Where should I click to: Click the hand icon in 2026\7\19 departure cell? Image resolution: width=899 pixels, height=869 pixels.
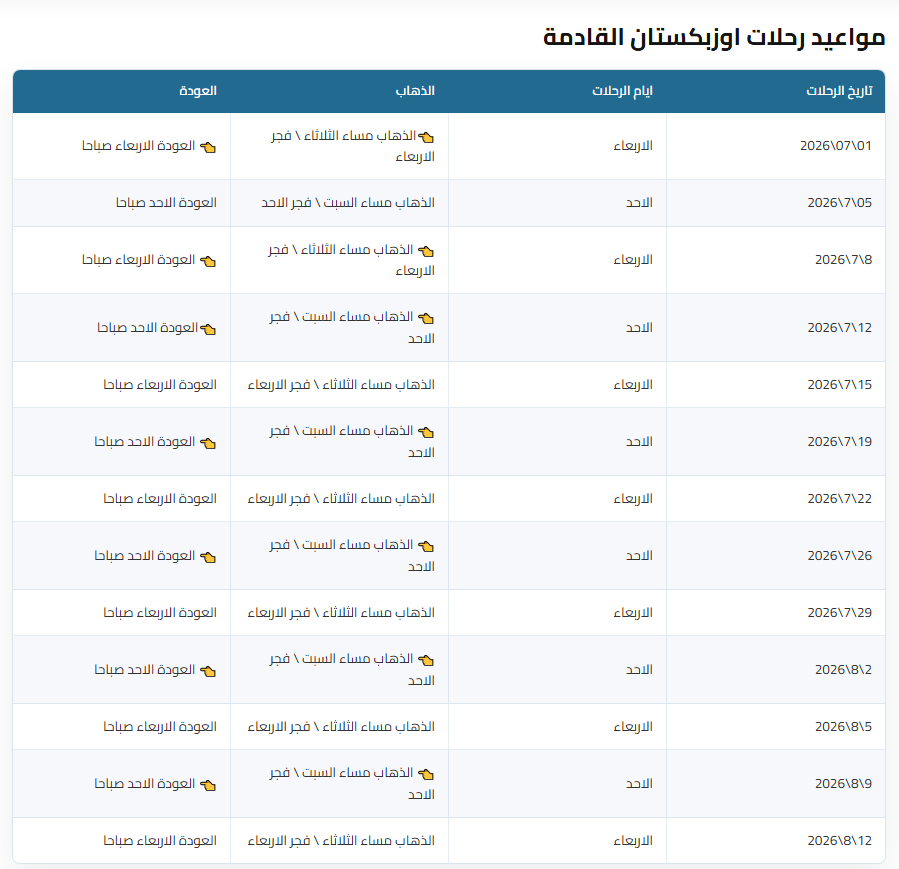426,432
